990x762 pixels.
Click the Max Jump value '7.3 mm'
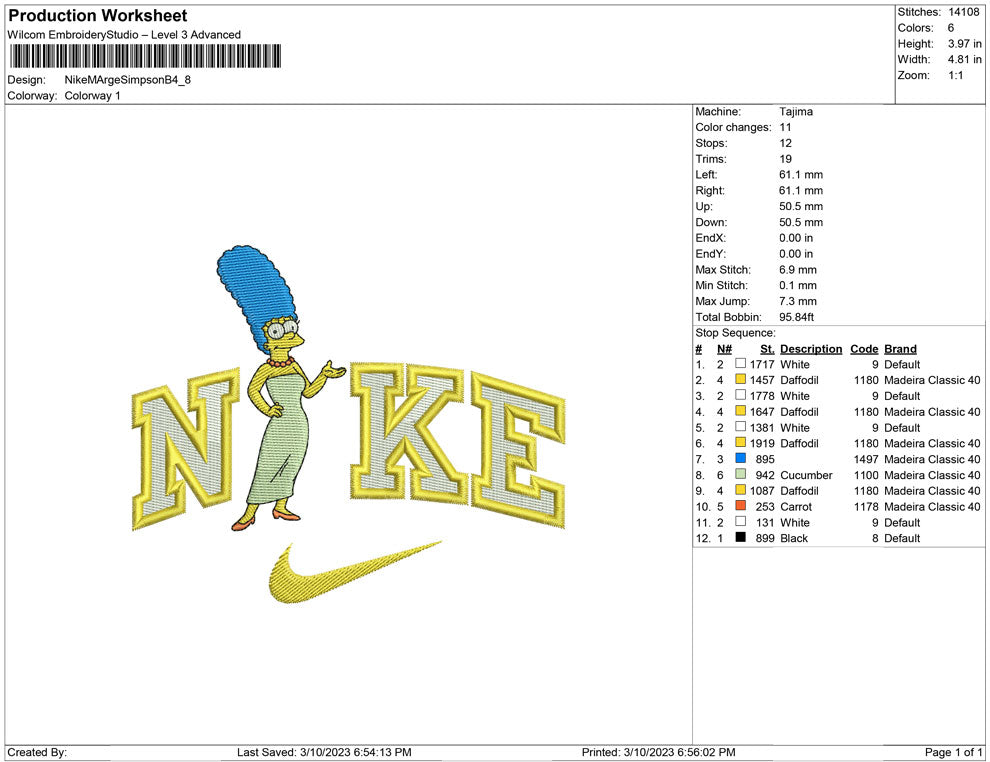point(798,301)
